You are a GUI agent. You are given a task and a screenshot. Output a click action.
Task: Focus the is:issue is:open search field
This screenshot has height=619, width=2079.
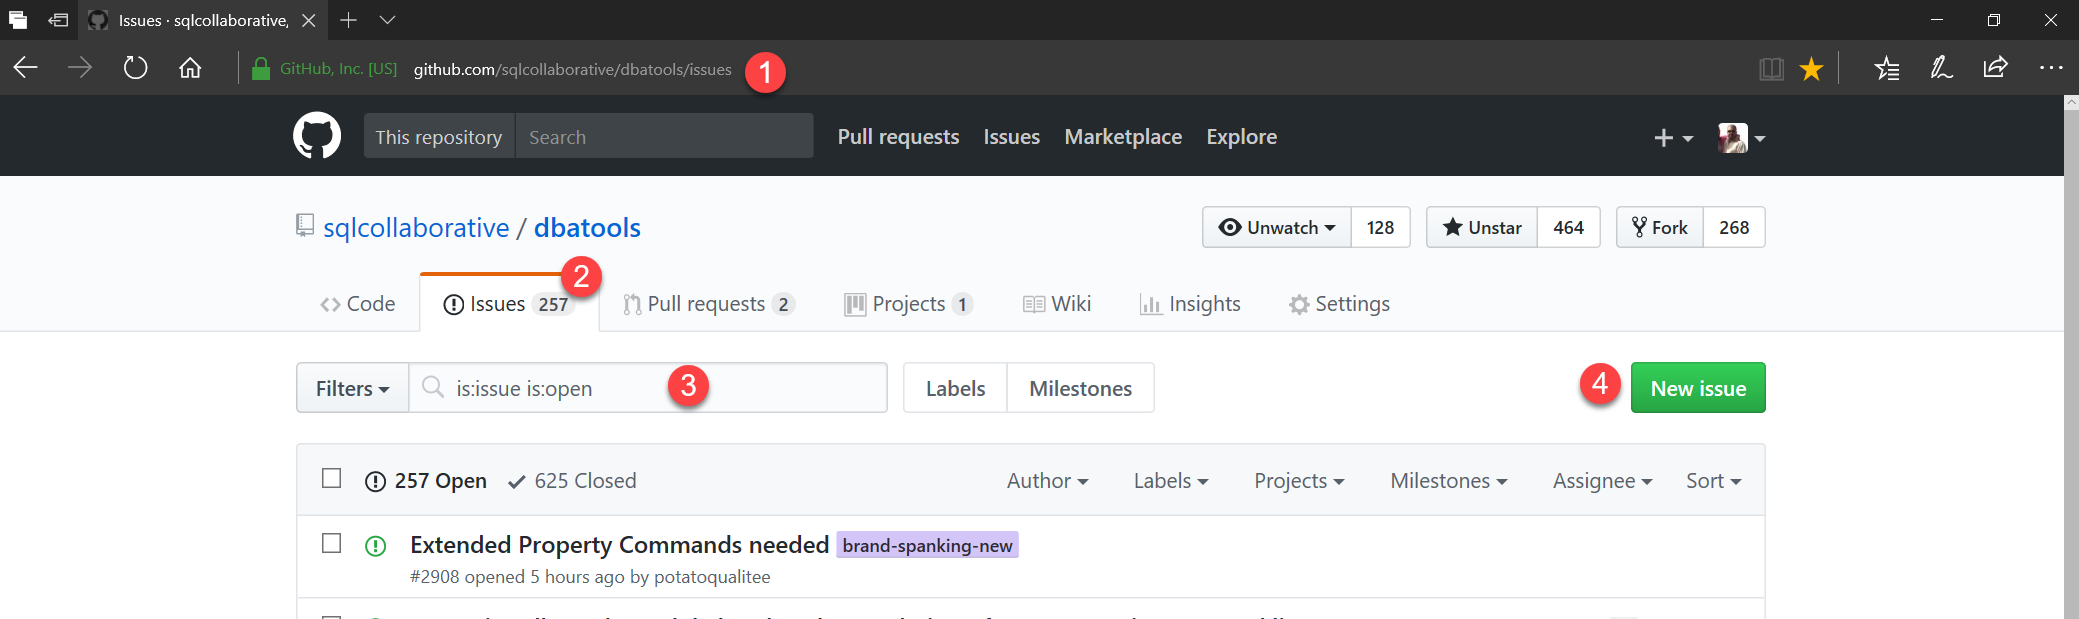click(560, 388)
